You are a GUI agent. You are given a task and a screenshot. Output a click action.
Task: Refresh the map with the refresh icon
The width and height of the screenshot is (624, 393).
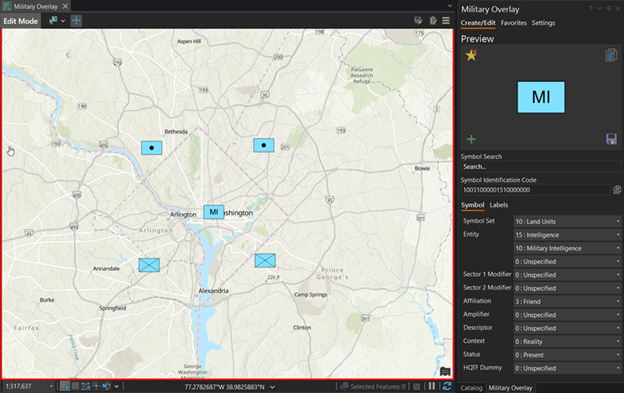tap(447, 386)
